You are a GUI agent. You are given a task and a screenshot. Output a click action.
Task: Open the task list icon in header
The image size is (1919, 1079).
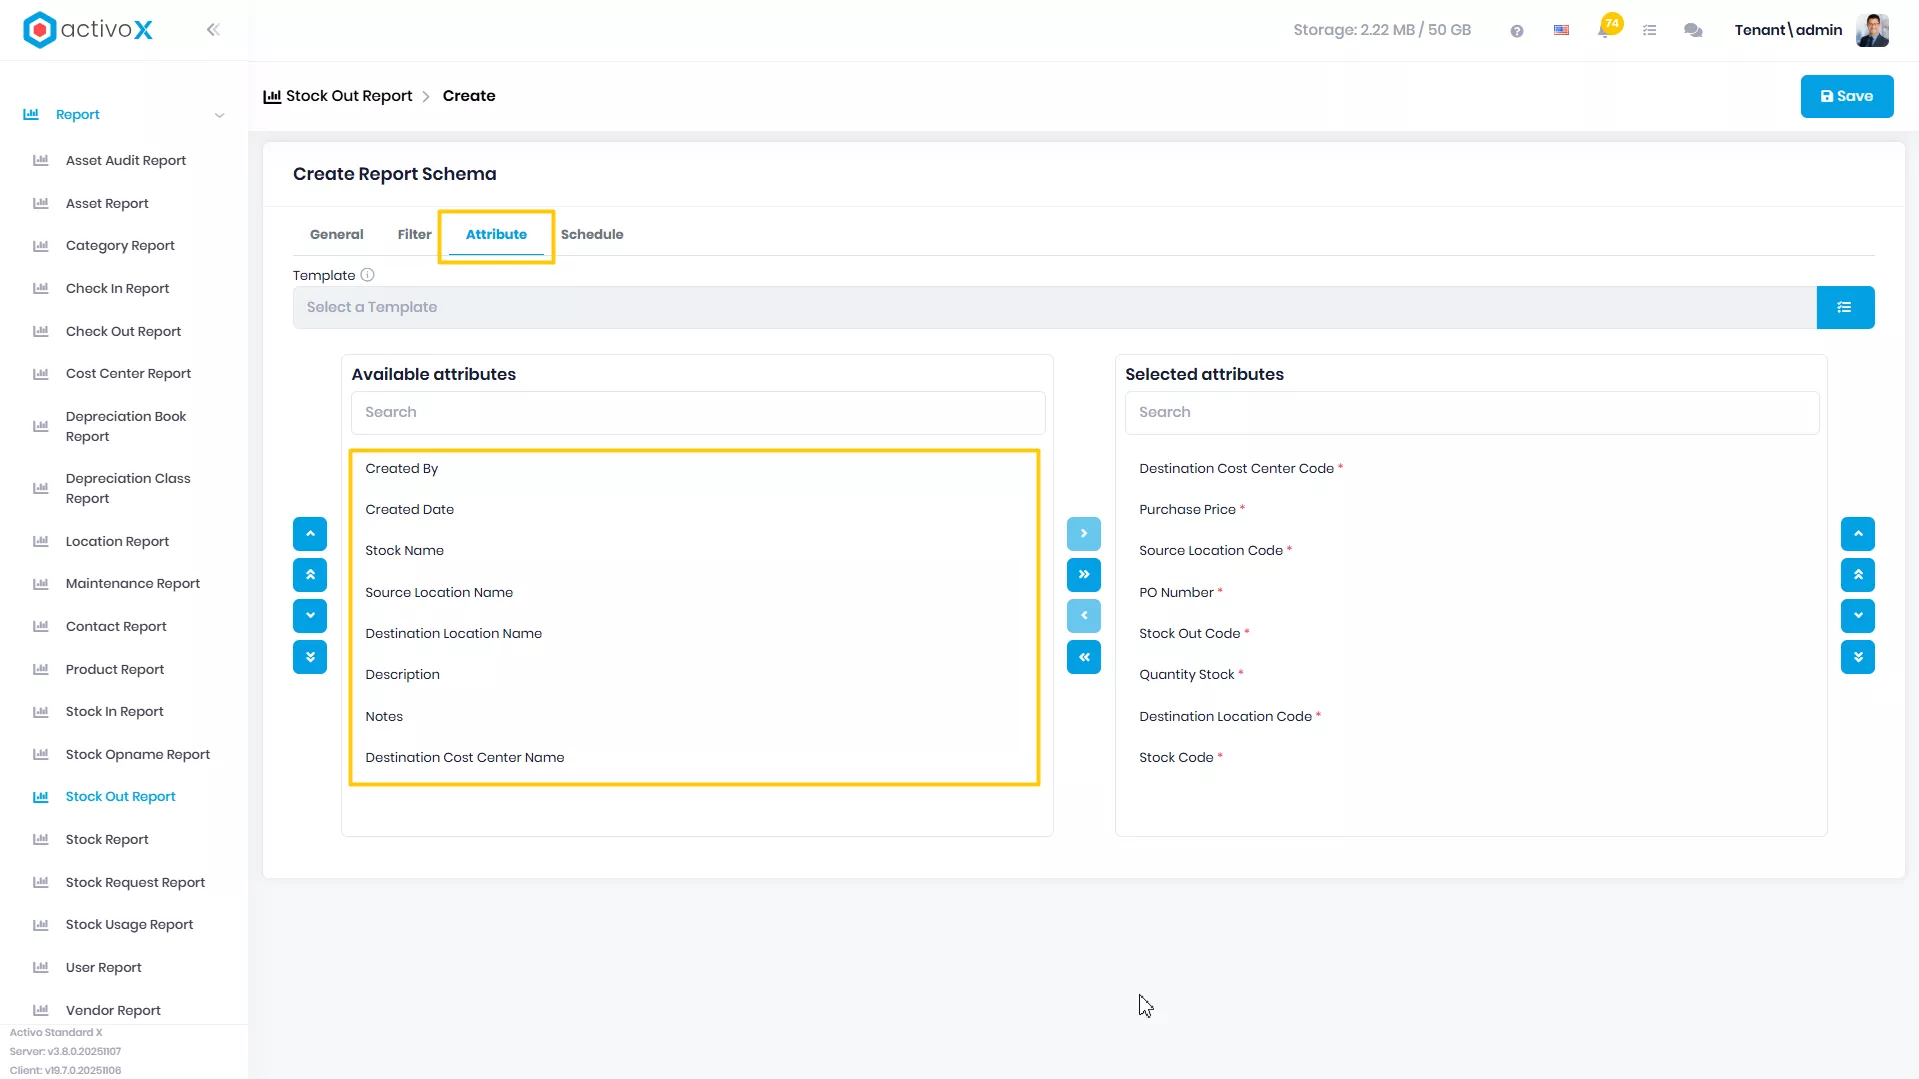tap(1650, 31)
